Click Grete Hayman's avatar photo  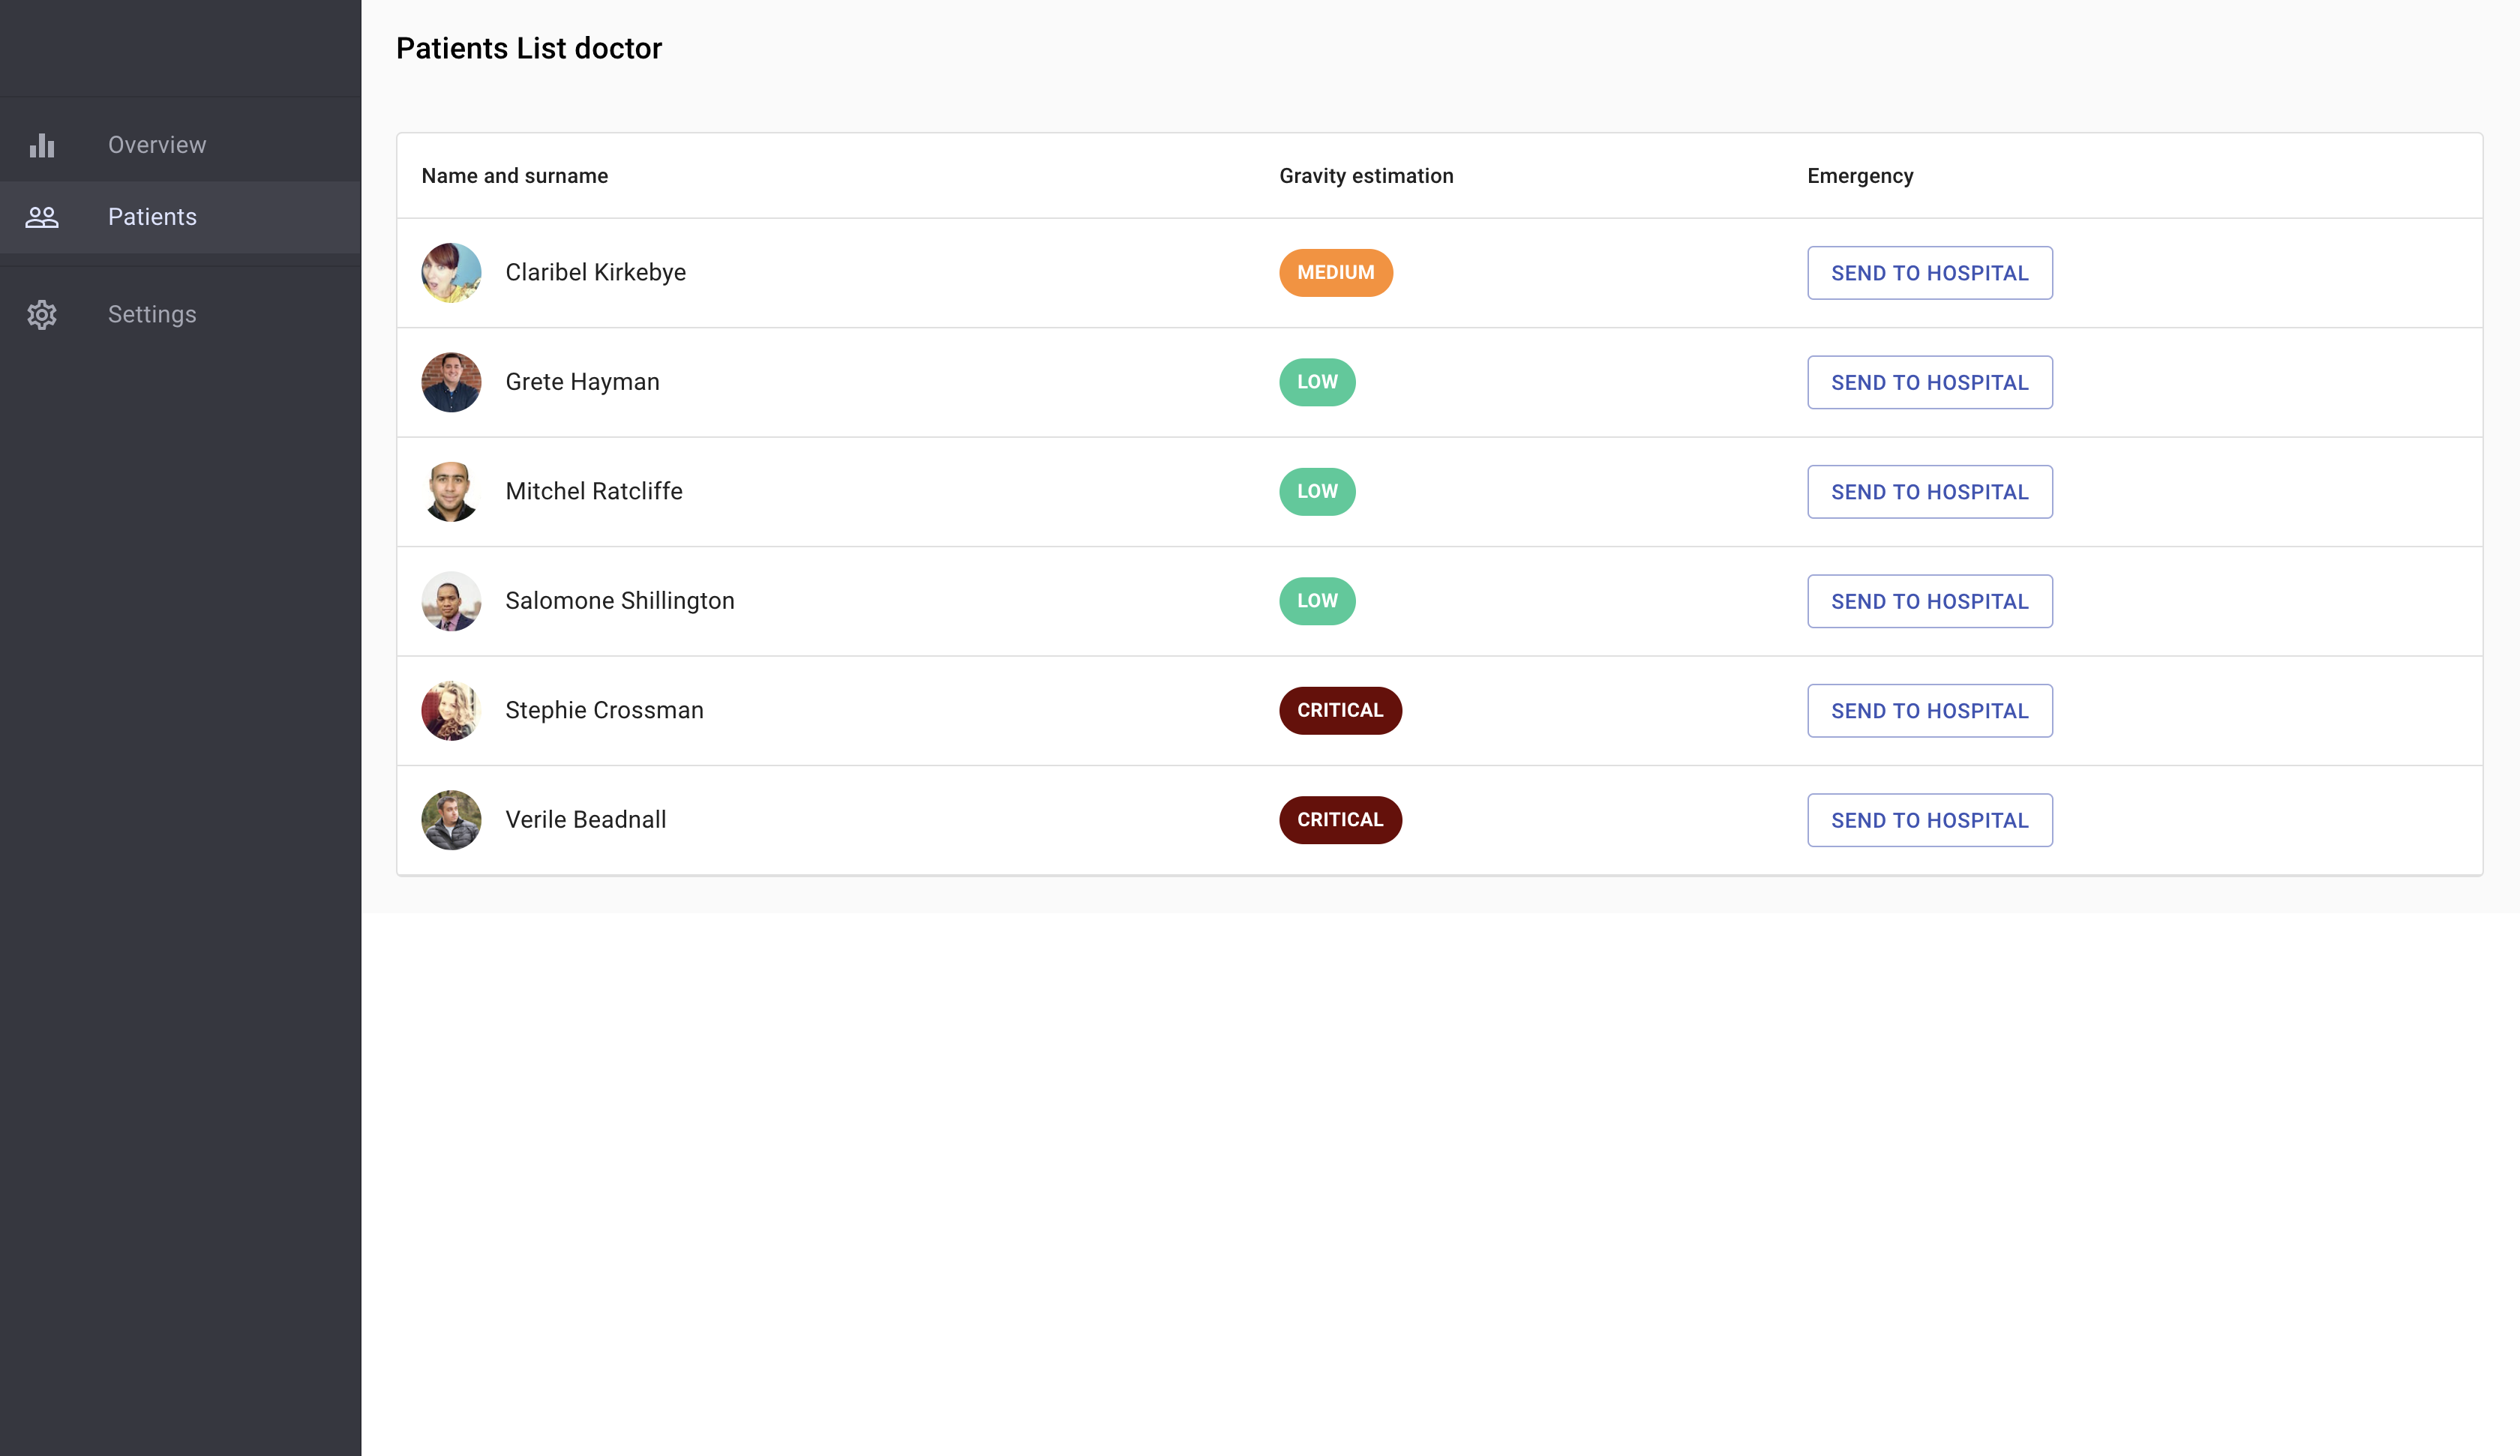(451, 382)
